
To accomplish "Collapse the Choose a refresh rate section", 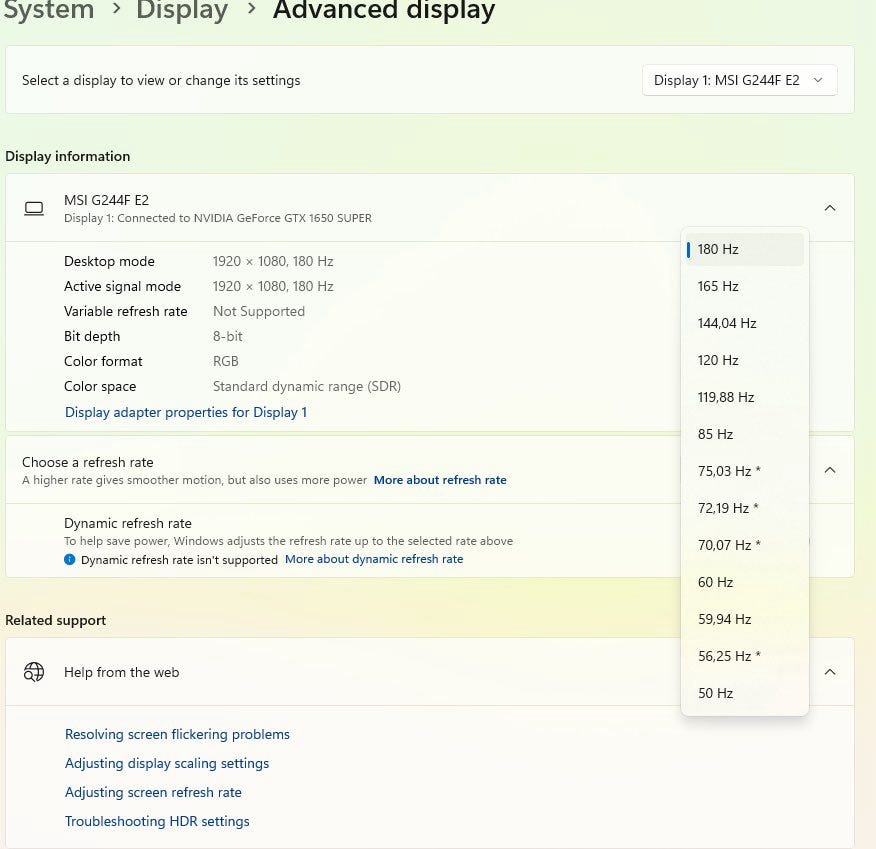I will pos(829,470).
